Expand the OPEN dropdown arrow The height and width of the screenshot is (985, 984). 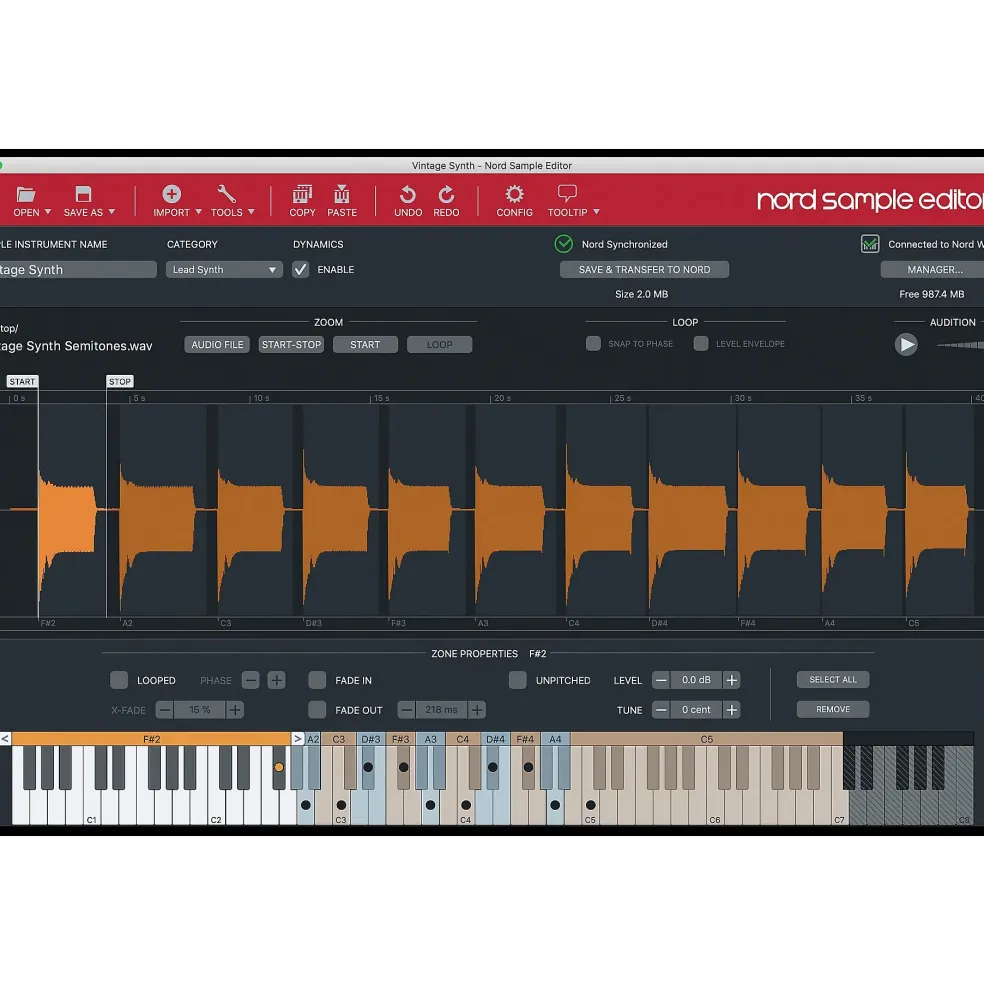[48, 212]
